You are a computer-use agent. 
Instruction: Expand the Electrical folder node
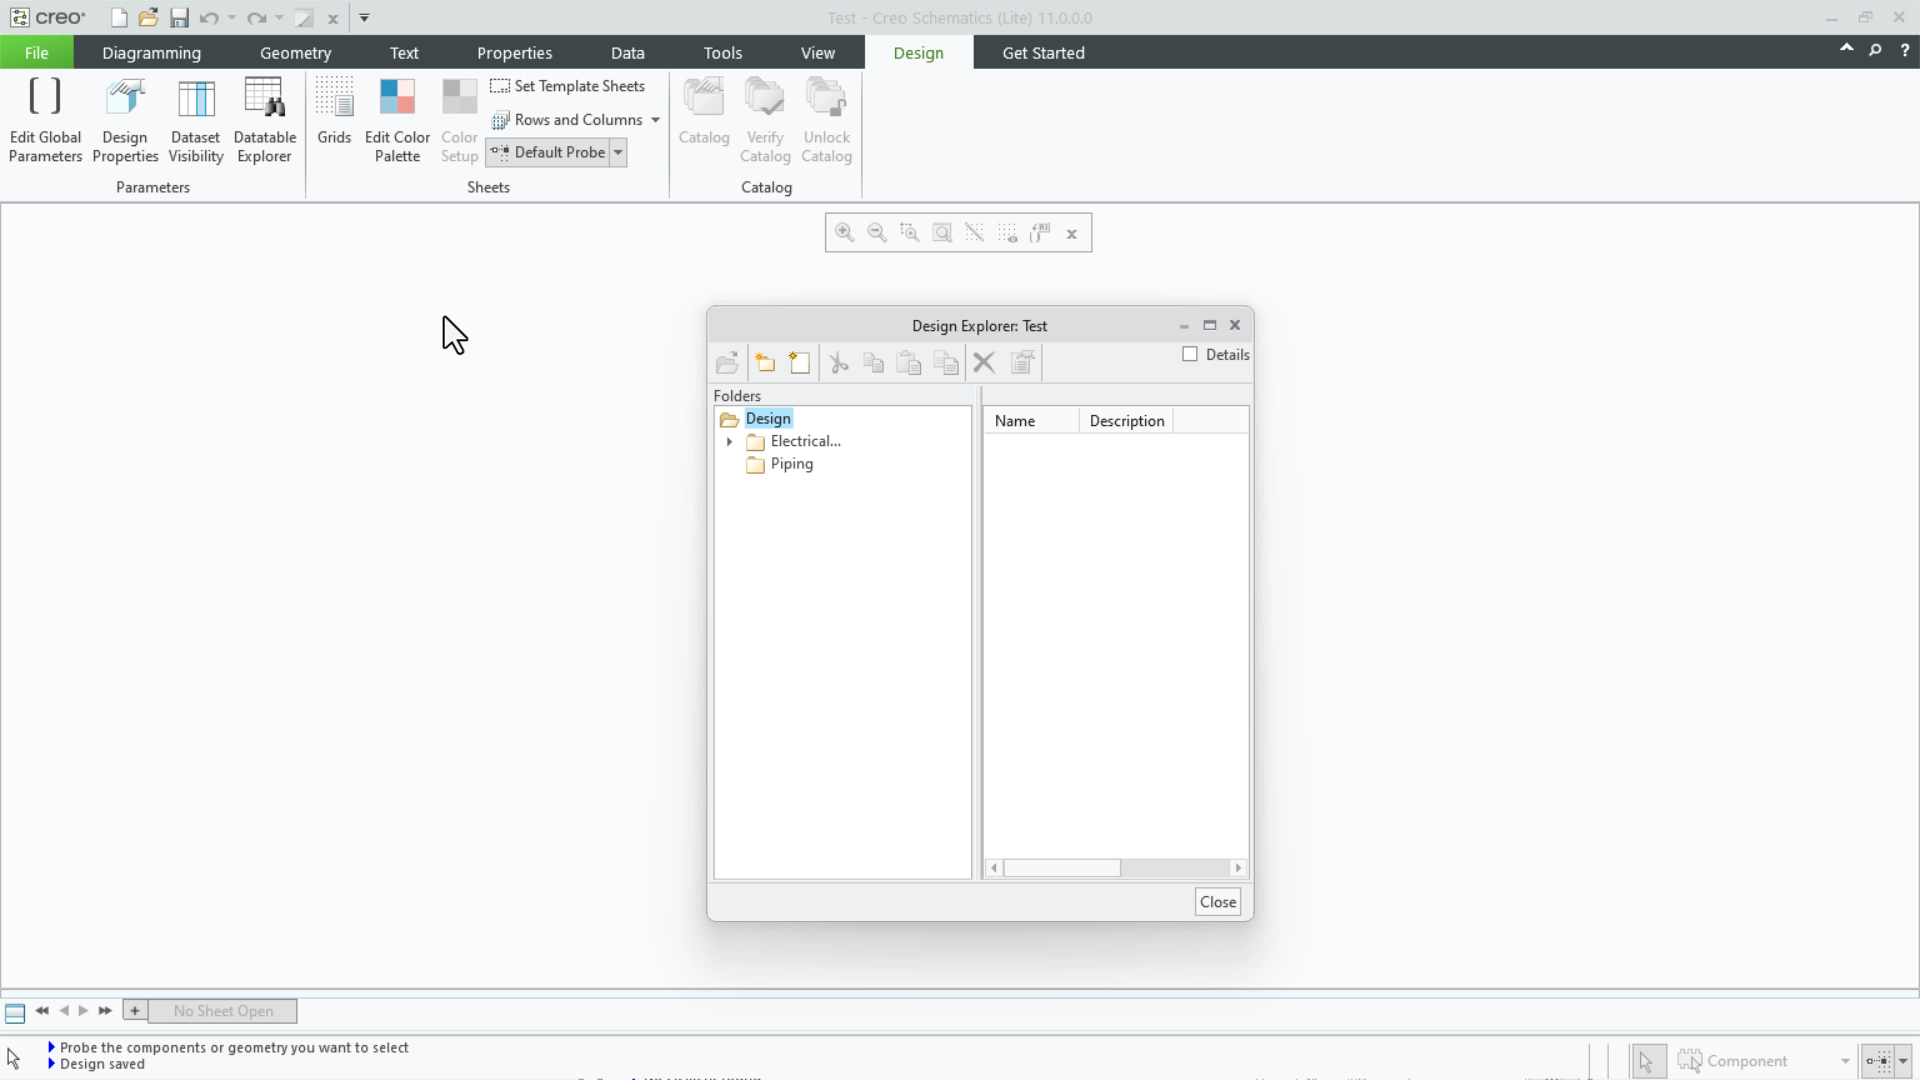730,442
